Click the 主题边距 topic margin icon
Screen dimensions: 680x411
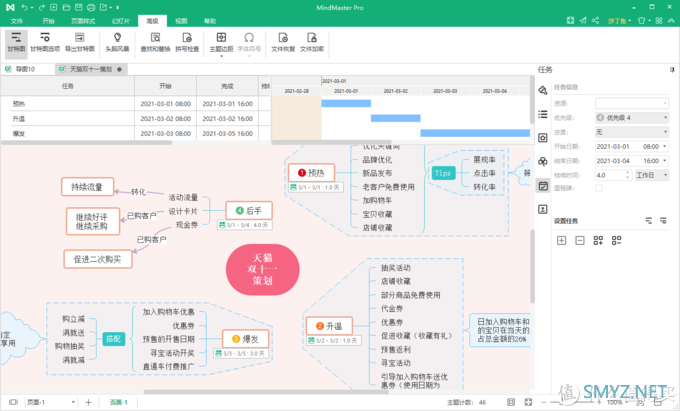(221, 38)
